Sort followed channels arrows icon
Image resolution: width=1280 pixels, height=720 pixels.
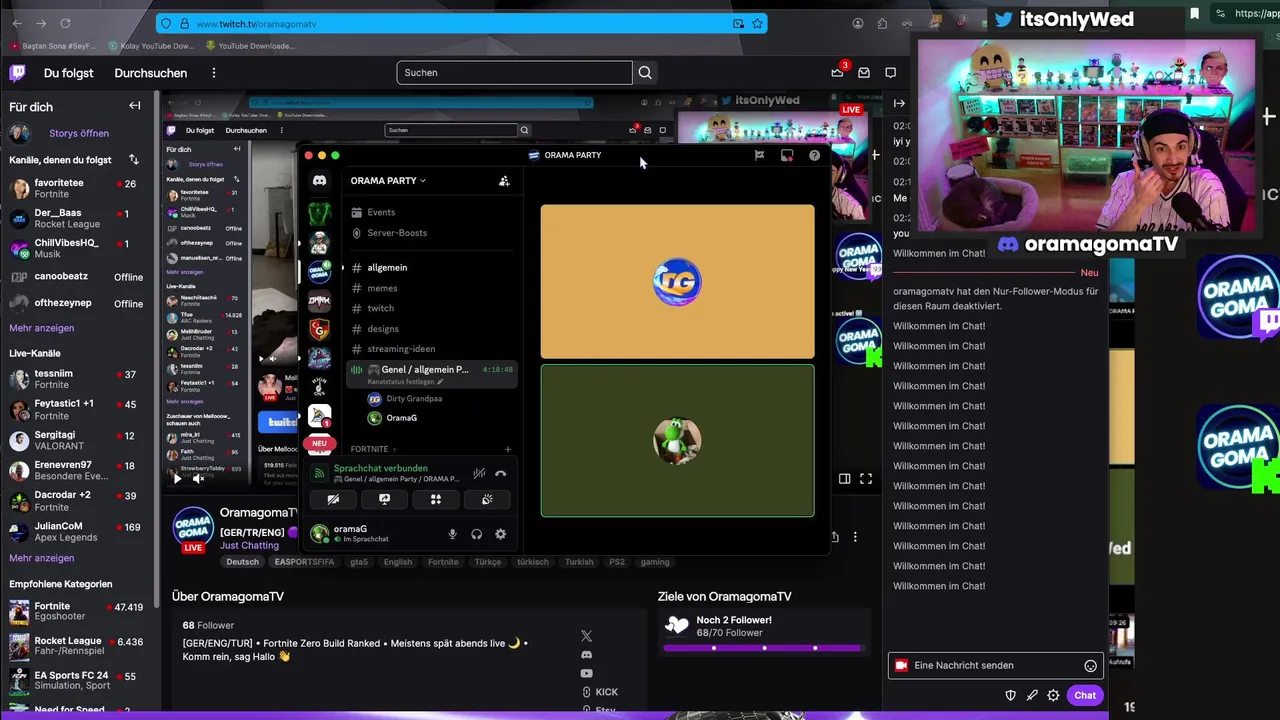(x=134, y=160)
